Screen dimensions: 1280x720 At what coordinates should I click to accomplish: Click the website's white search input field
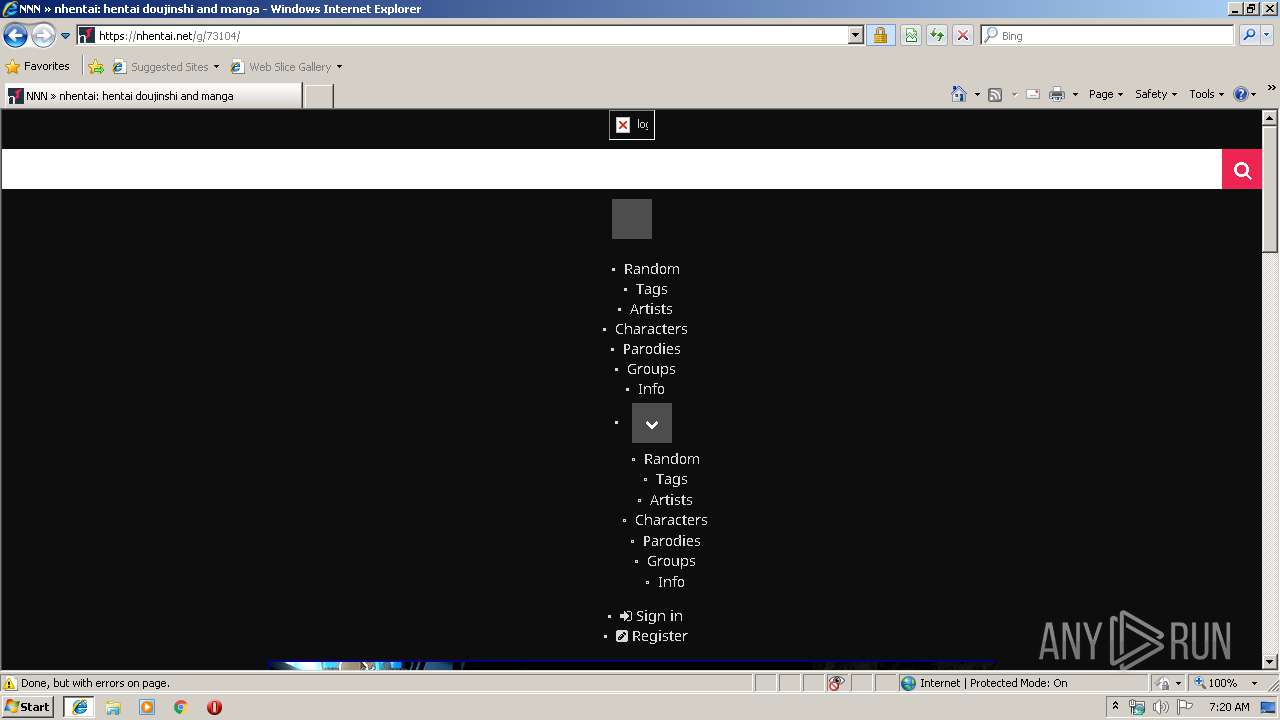point(612,169)
